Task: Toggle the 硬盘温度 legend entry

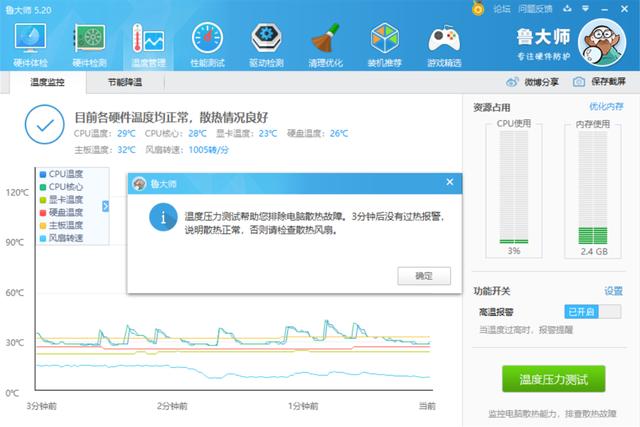Action: (61, 212)
